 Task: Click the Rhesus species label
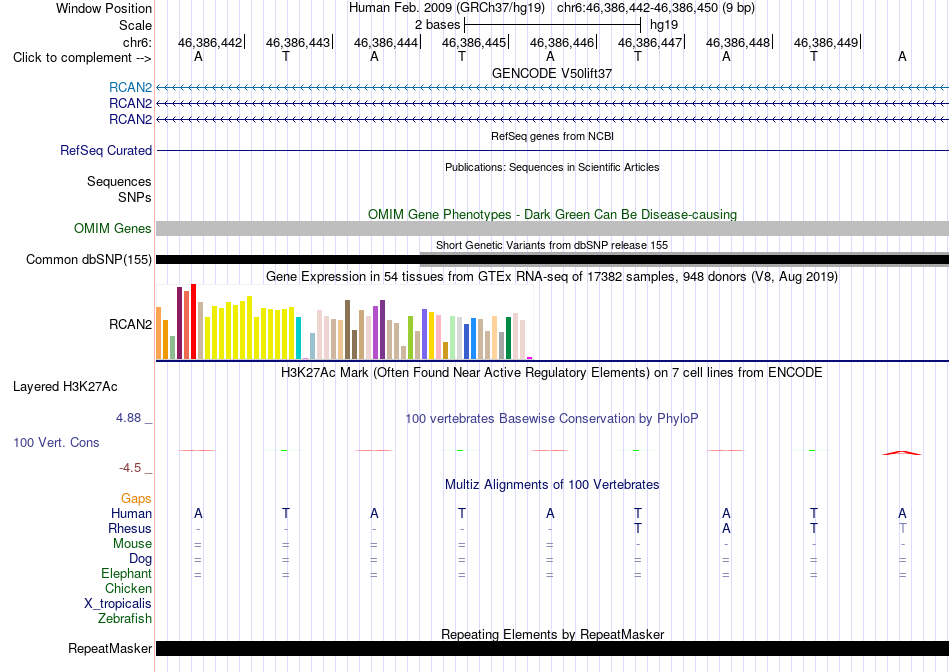130,528
